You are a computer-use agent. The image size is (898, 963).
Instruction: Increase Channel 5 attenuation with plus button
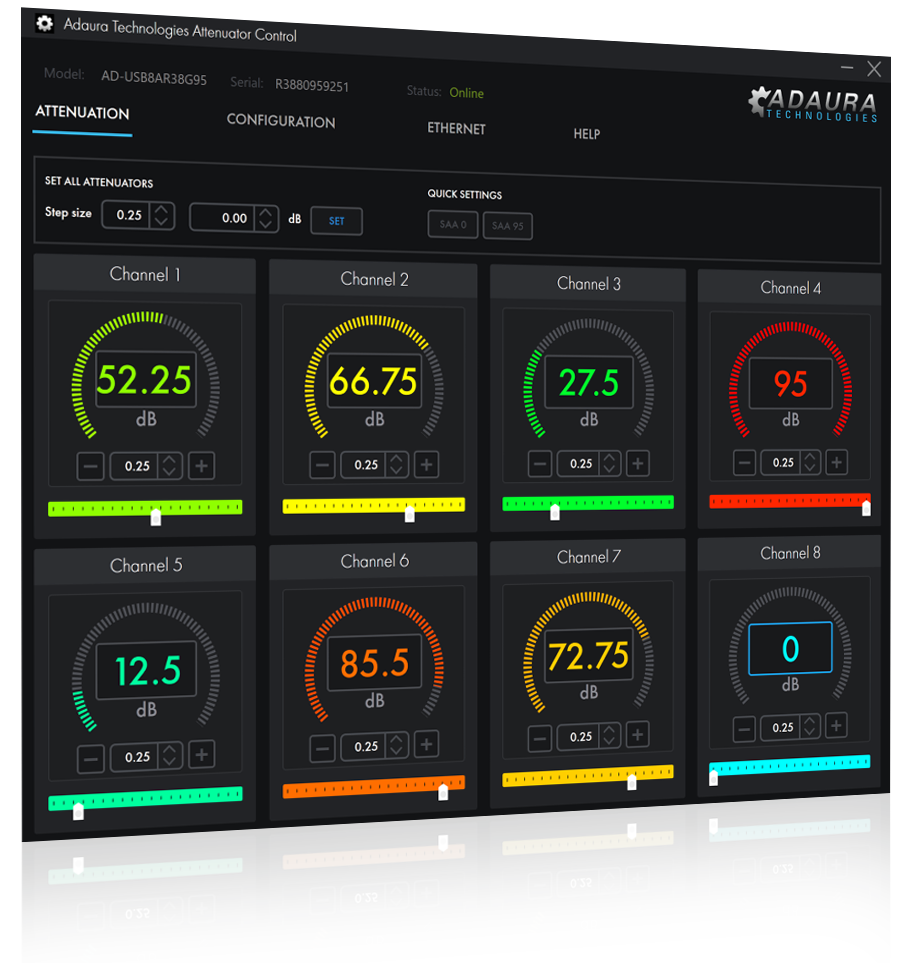201,755
